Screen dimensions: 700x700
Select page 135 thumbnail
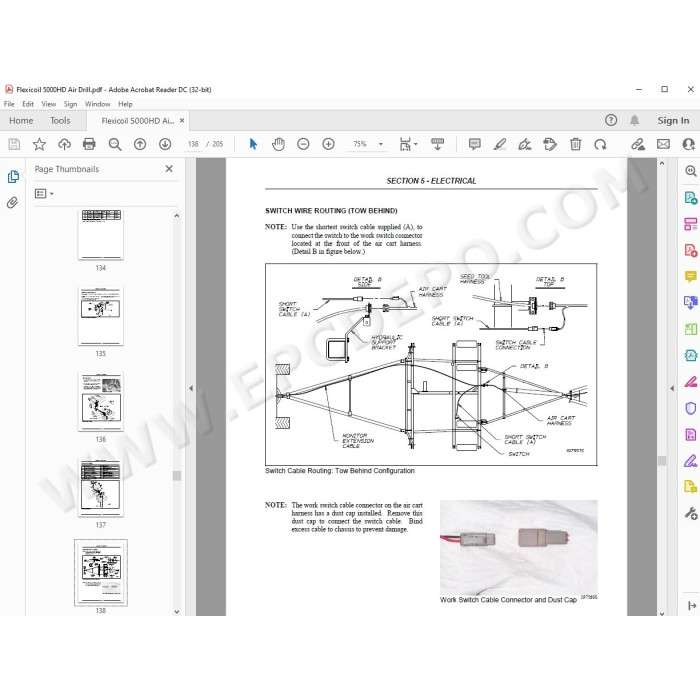[x=100, y=316]
